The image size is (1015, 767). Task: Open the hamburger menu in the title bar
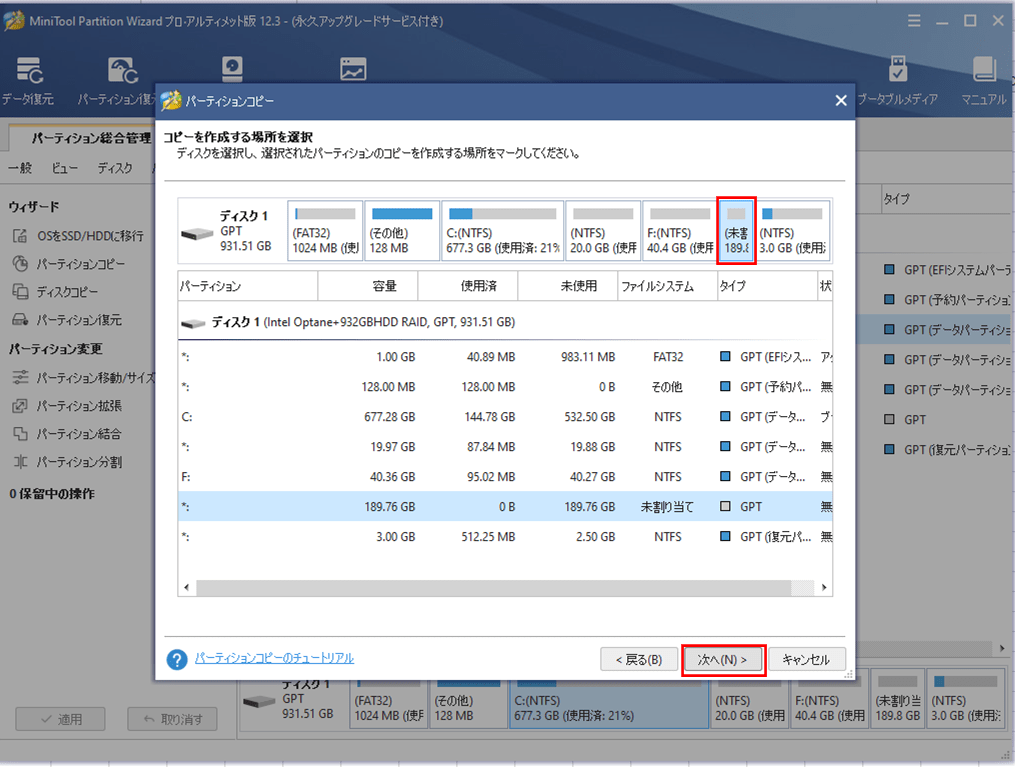coord(913,21)
